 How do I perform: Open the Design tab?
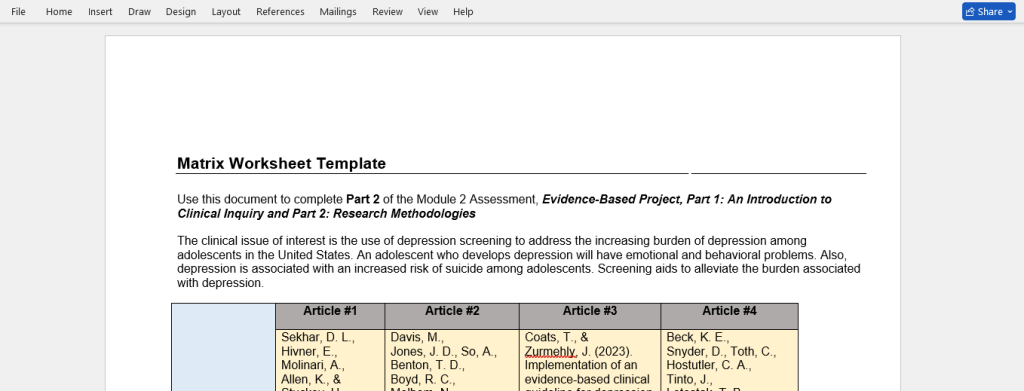pyautogui.click(x=181, y=12)
